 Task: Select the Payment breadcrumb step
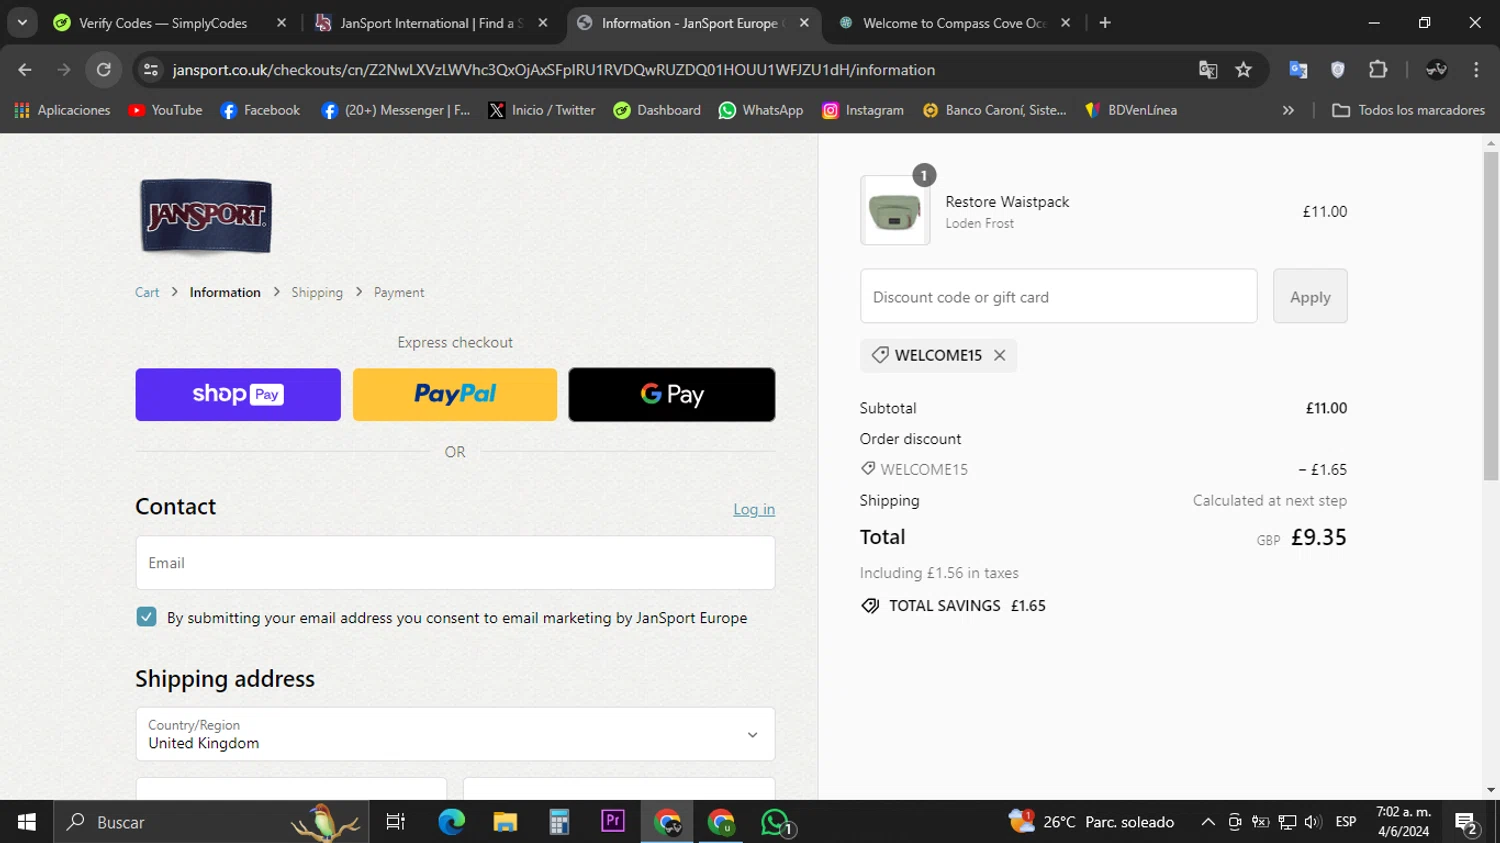click(399, 292)
